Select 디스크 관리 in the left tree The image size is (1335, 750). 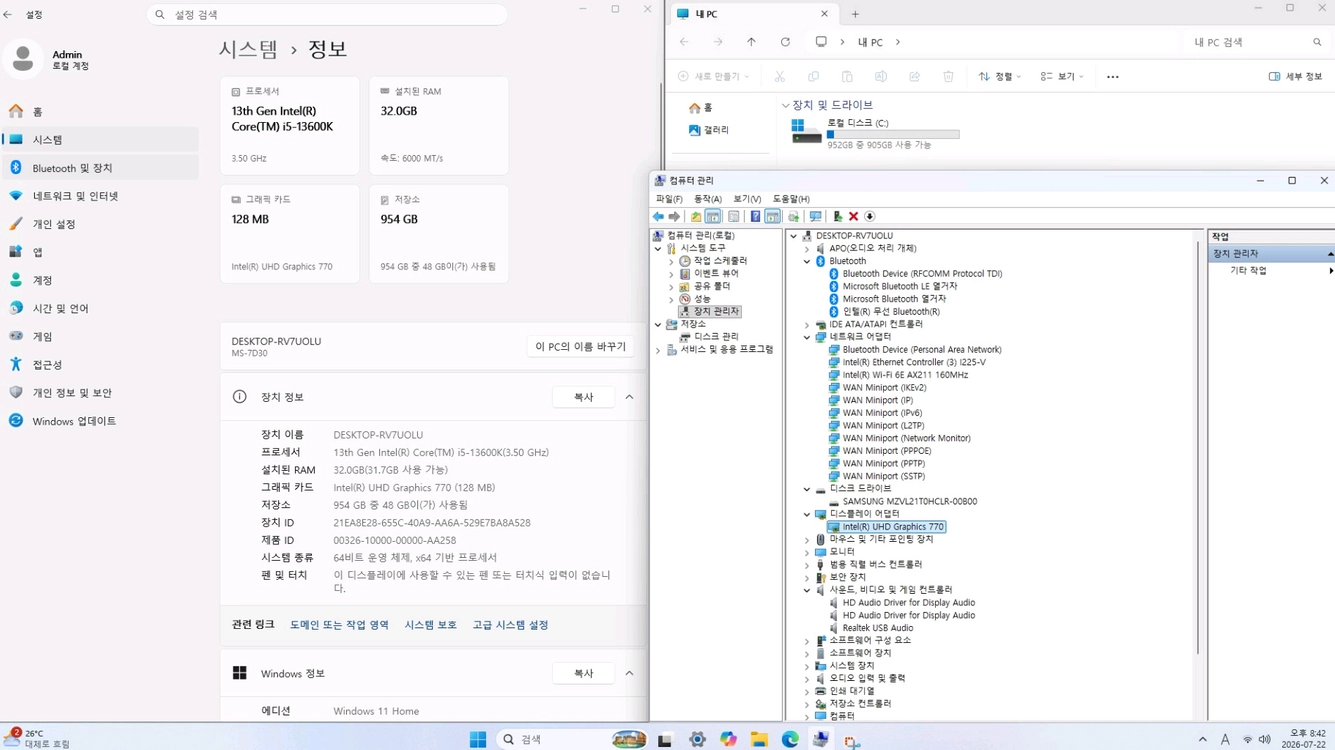pos(716,337)
